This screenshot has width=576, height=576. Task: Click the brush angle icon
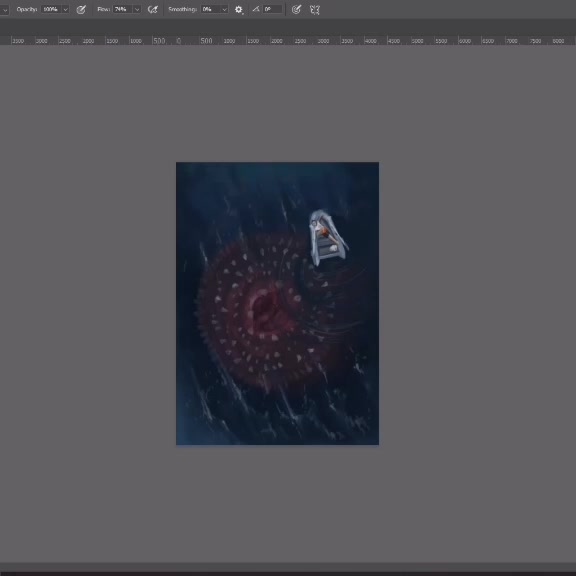tap(256, 9)
